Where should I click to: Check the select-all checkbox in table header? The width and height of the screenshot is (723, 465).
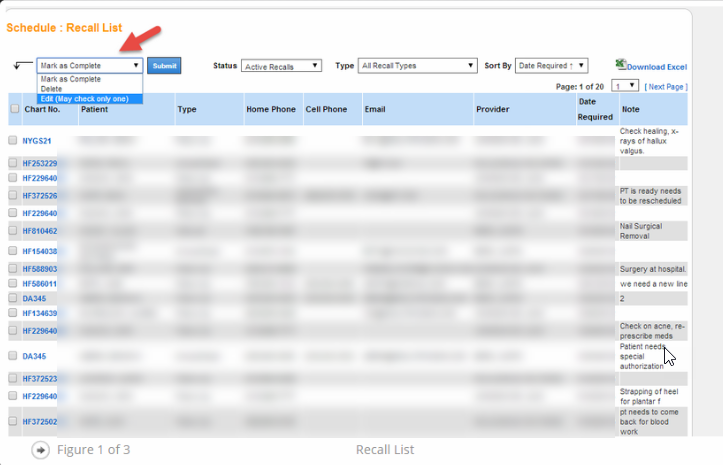point(14,109)
